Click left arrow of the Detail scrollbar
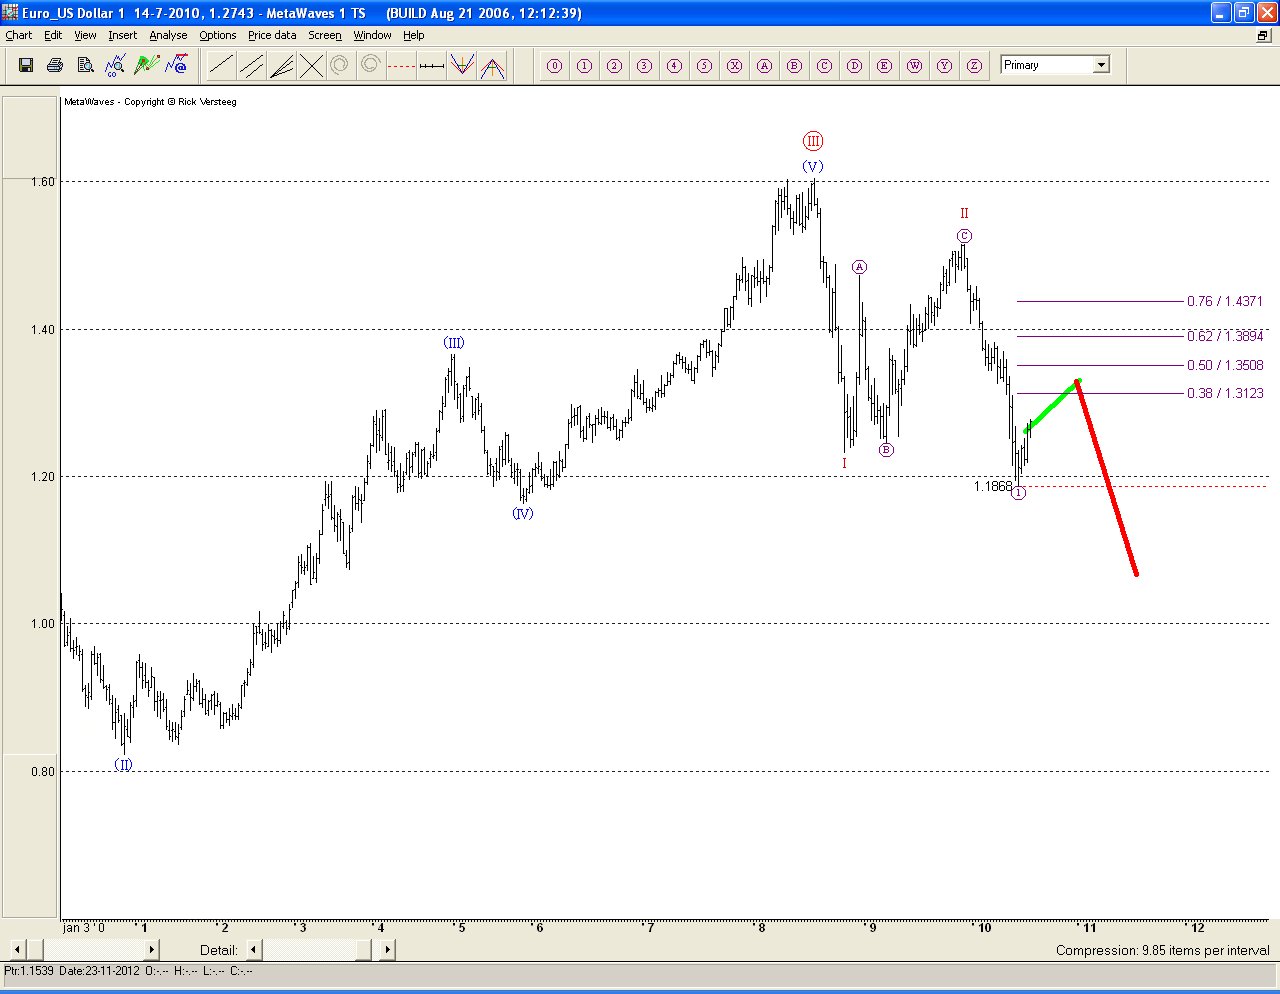1280x994 pixels. pos(254,949)
